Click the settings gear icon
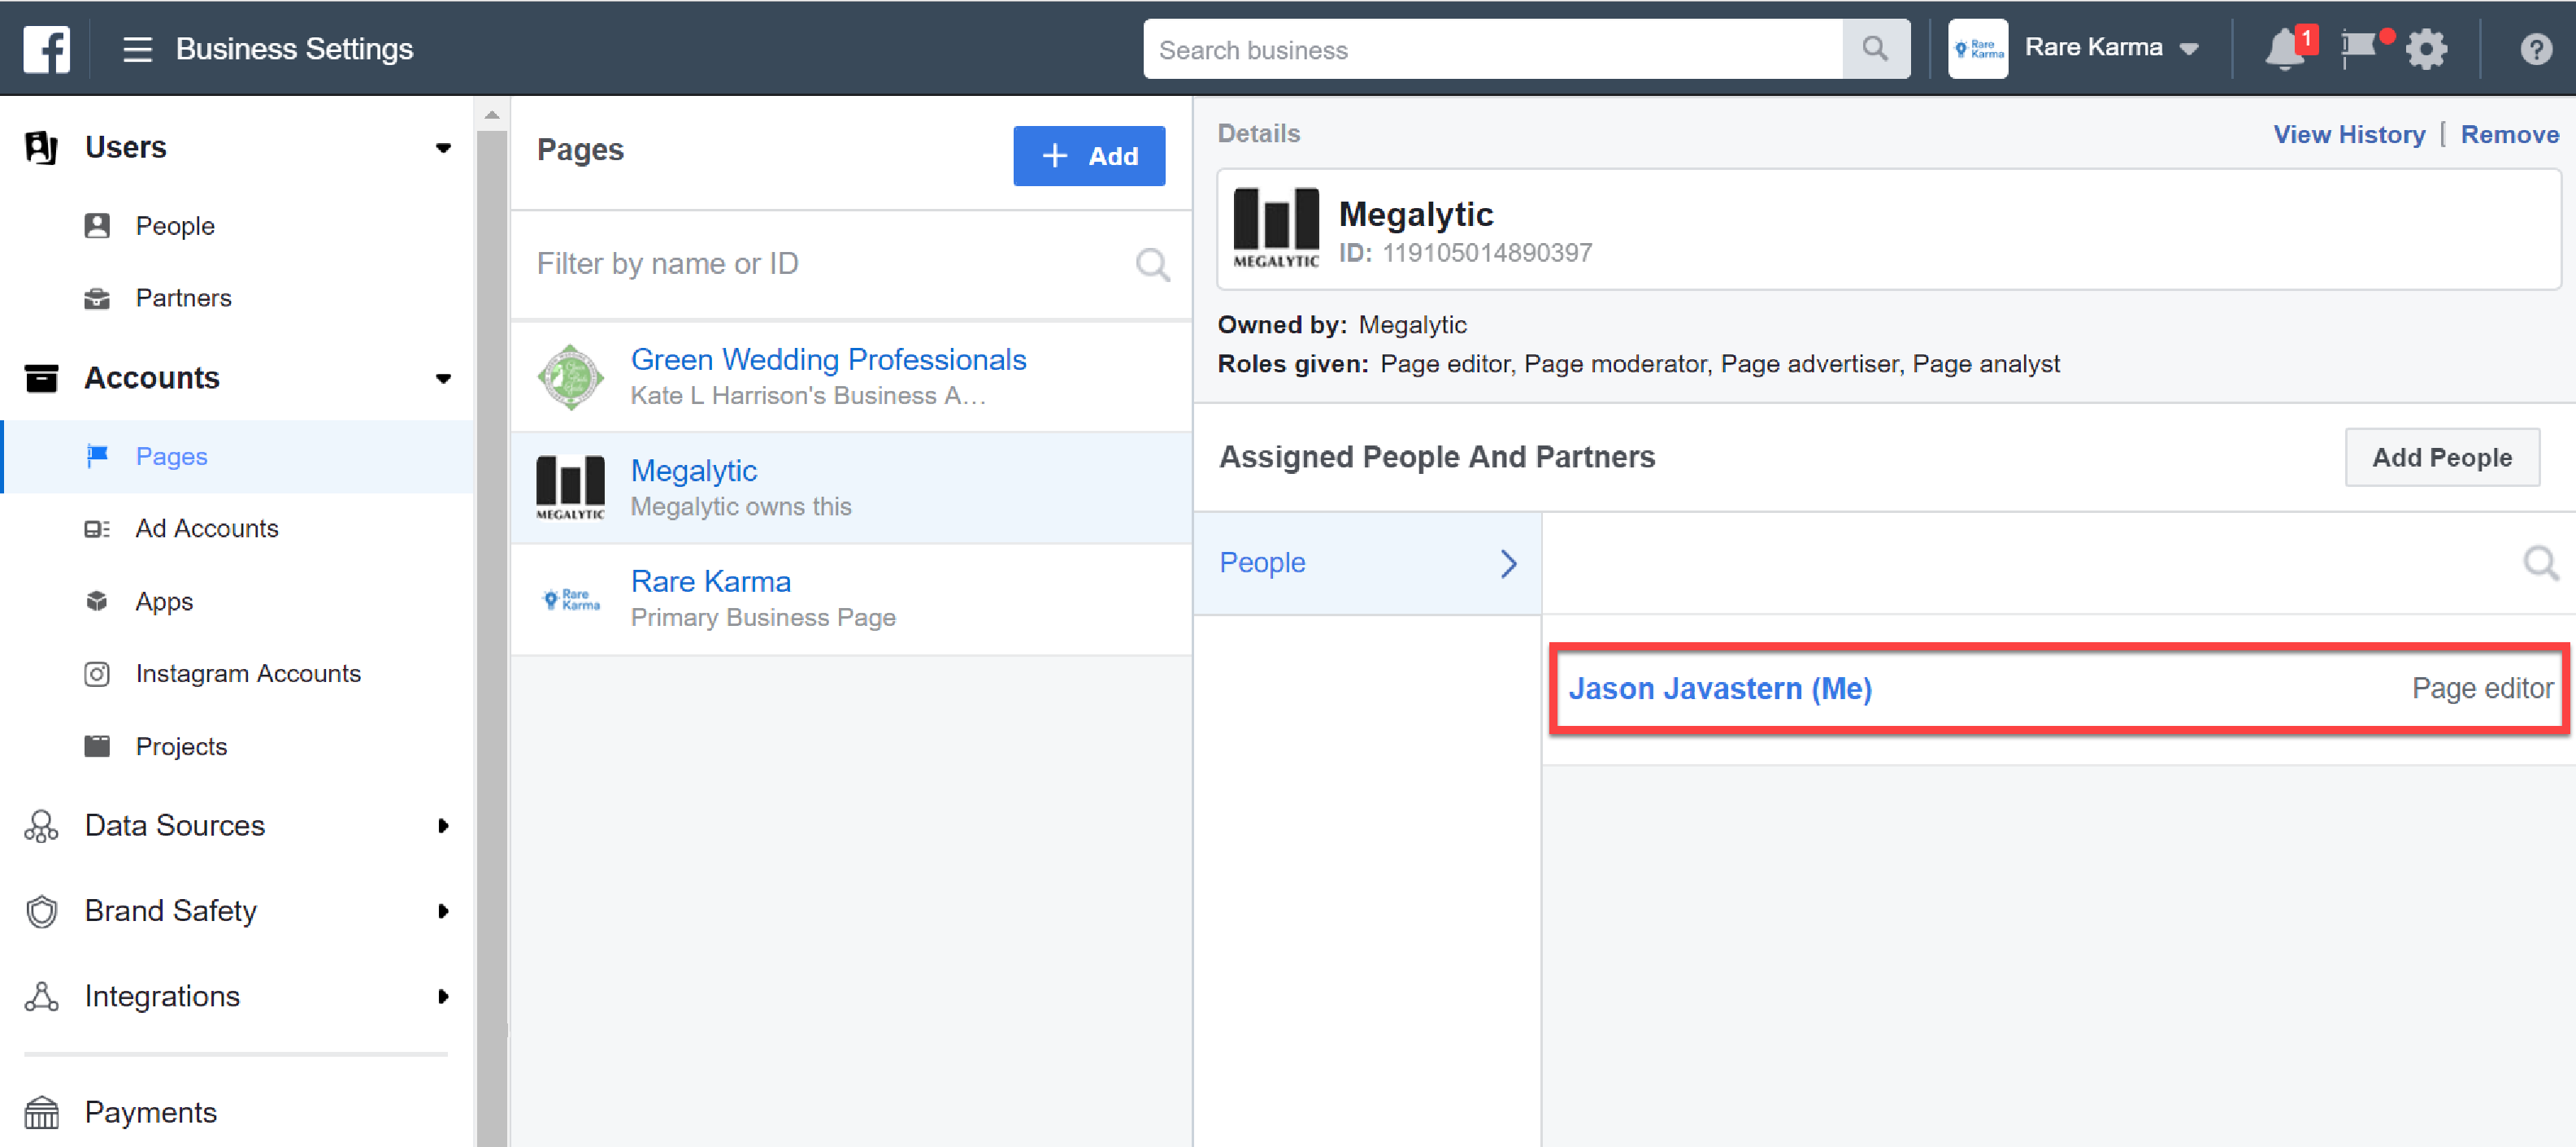The image size is (2576, 1147). coord(2426,49)
